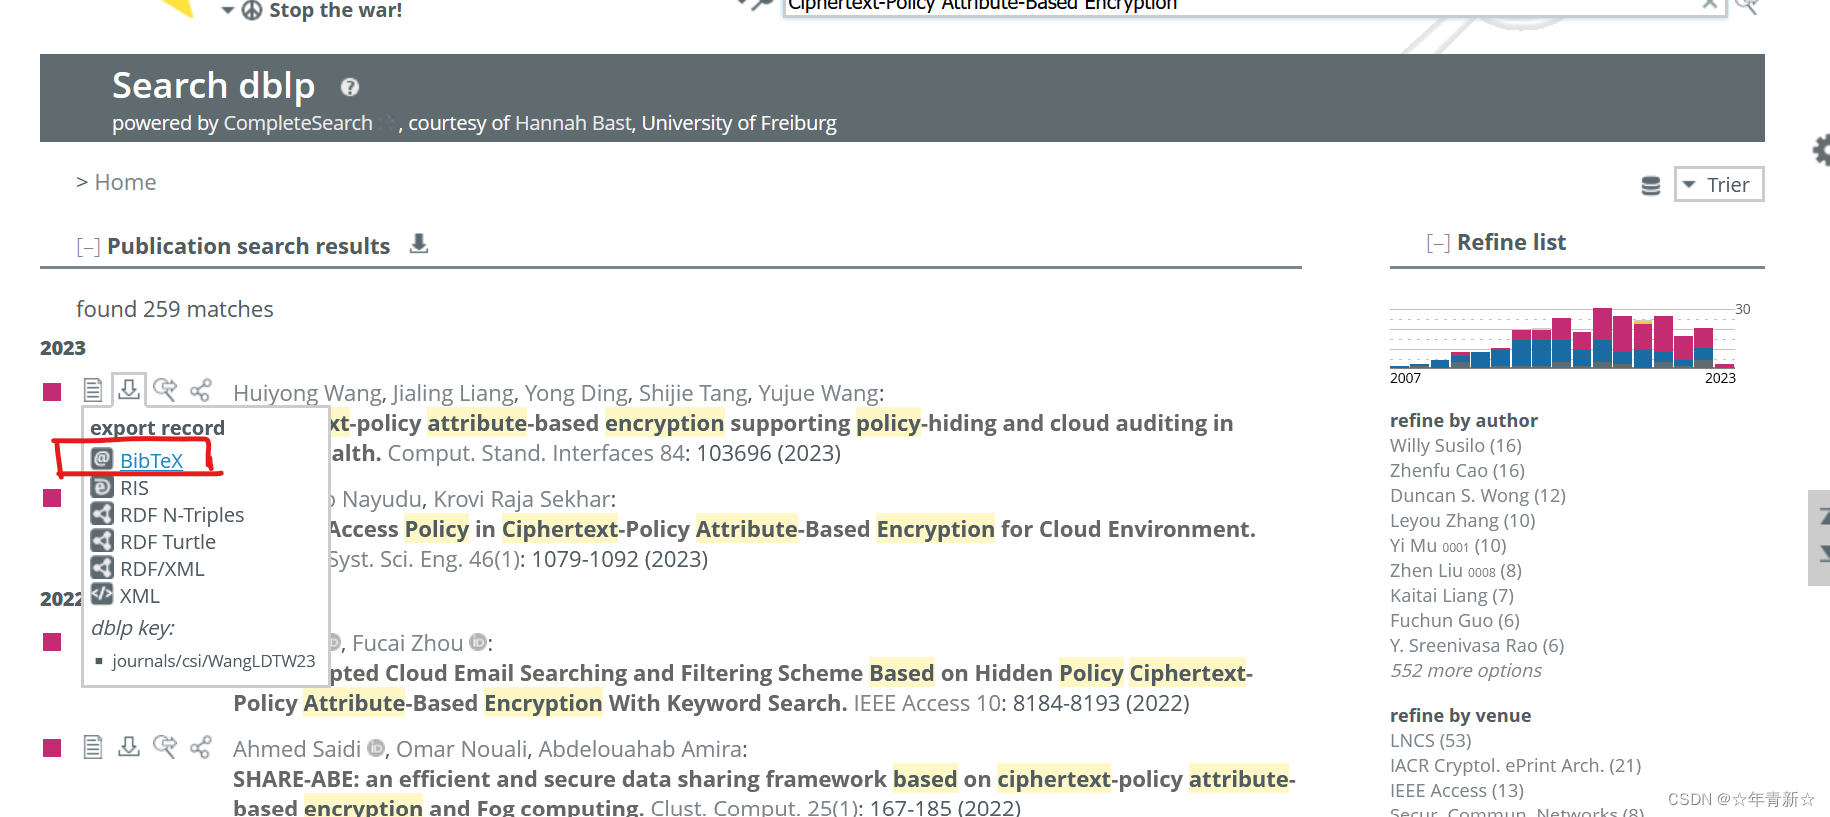
Task: Click the mirror database icon beside Trier
Action: (x=1651, y=185)
